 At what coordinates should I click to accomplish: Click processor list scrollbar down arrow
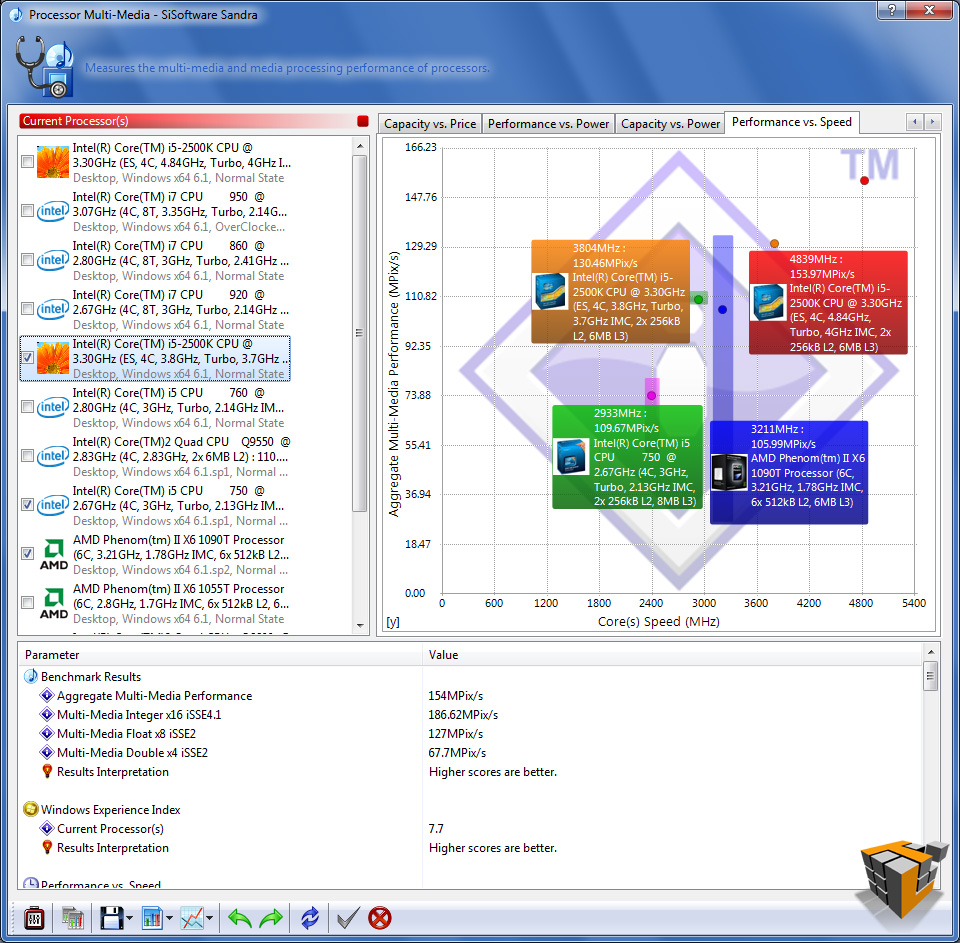(360, 626)
